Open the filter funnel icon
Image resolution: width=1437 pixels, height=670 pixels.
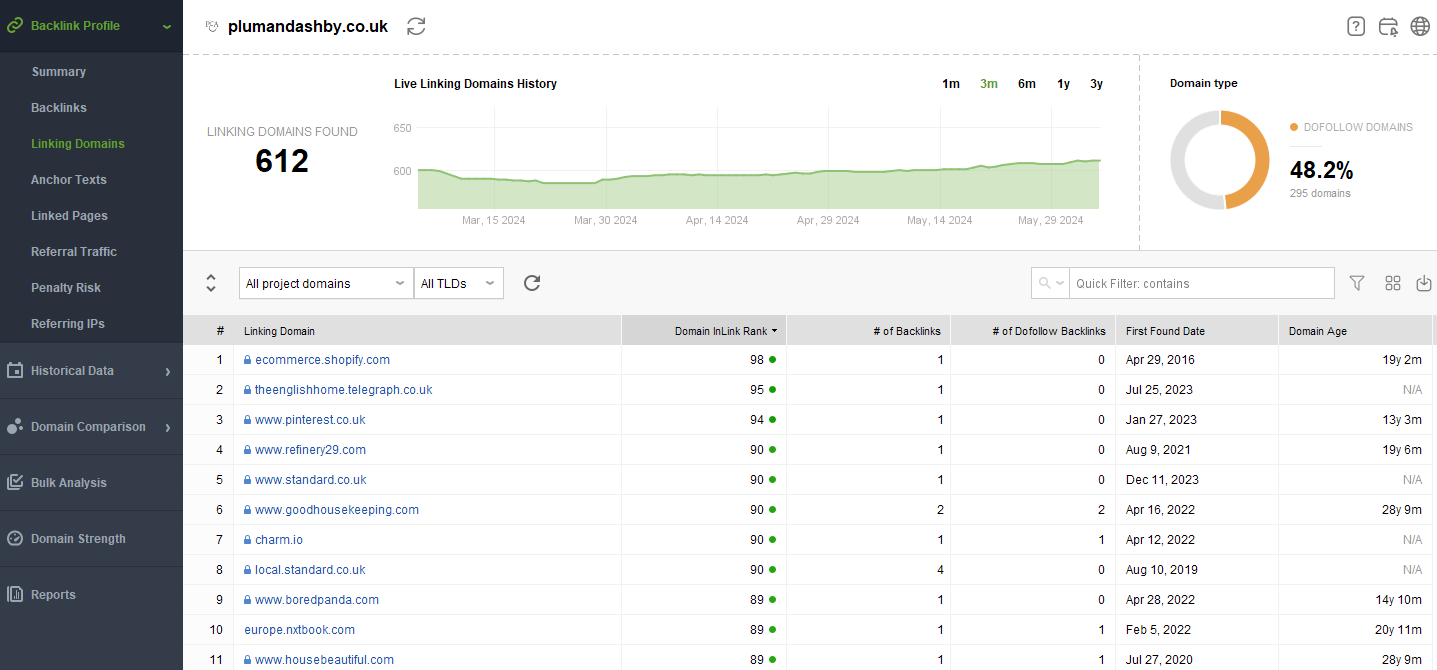(x=1357, y=283)
